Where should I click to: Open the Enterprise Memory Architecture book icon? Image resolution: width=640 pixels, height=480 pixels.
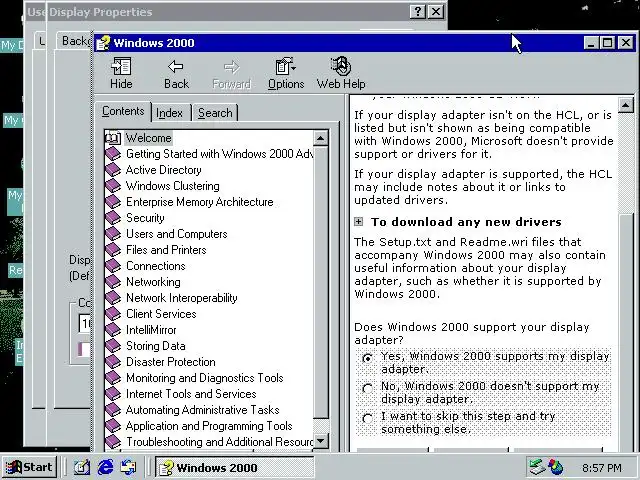113,202
